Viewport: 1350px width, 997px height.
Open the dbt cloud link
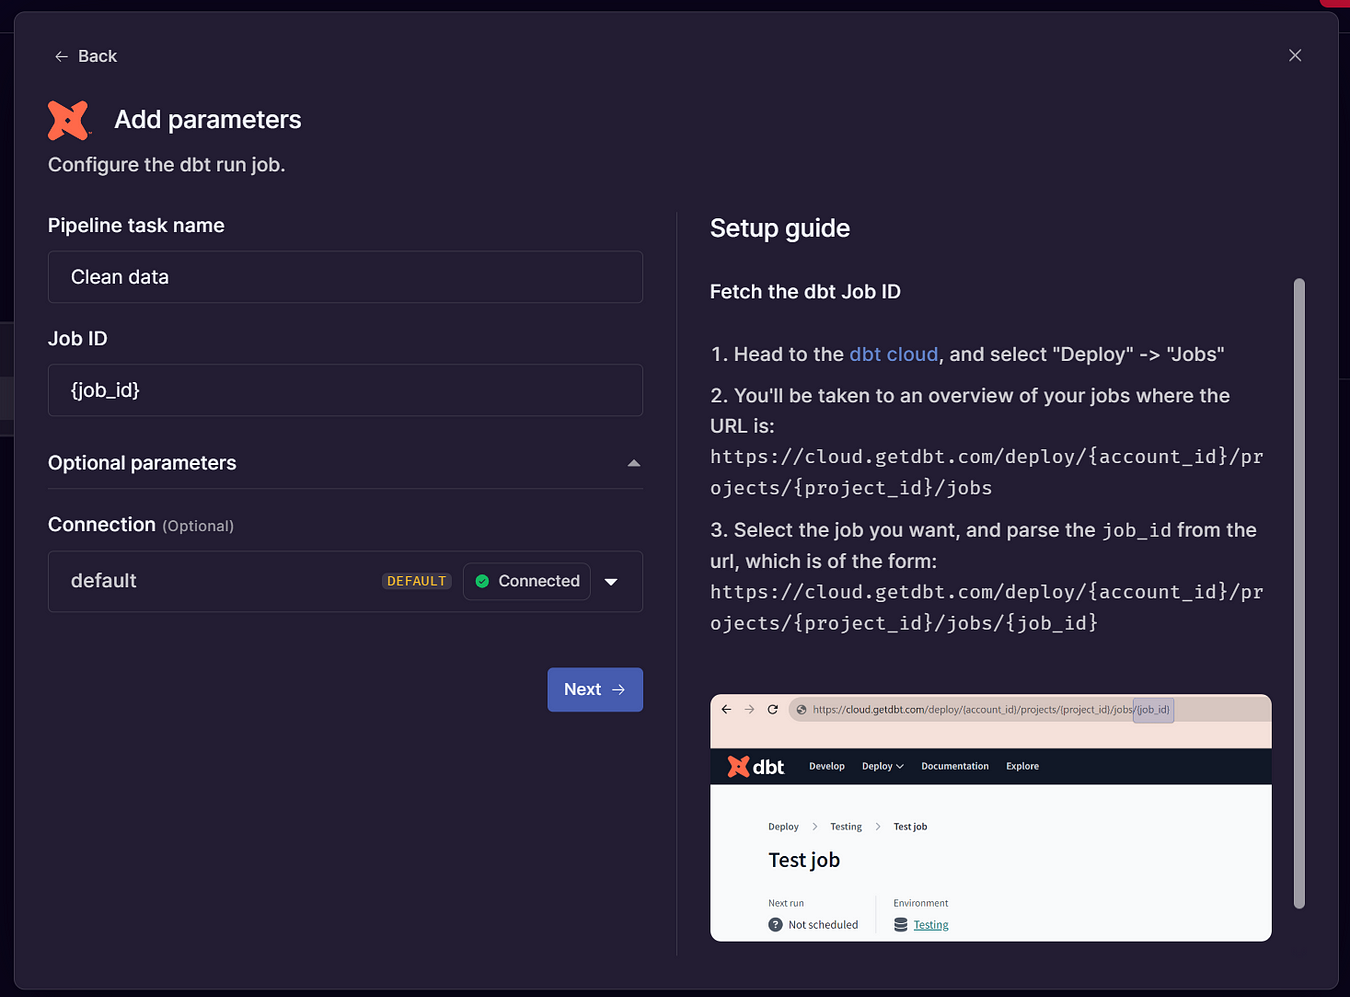point(893,354)
